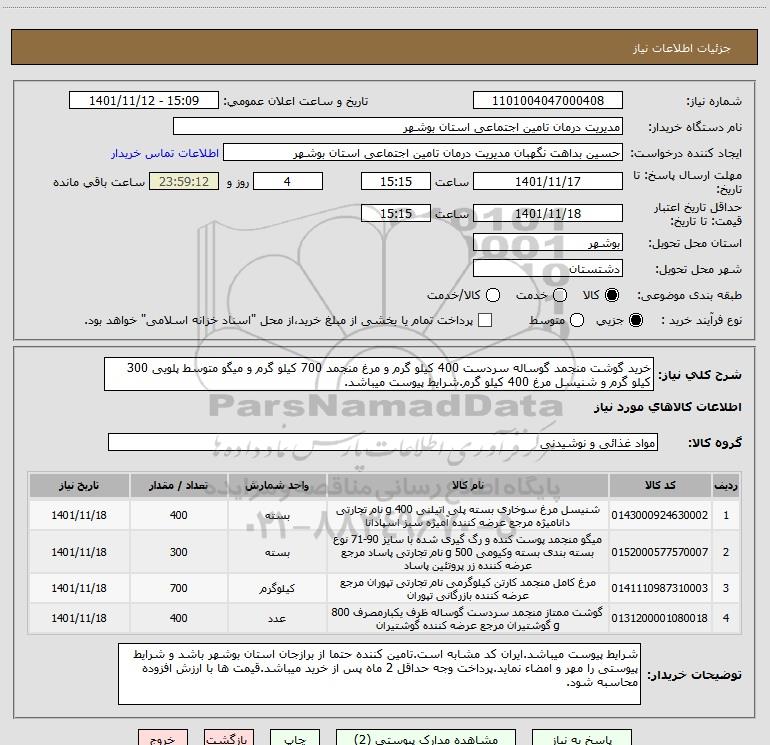Select the متوسط purchase type radio
This screenshot has width=770, height=745.
[x=577, y=320]
